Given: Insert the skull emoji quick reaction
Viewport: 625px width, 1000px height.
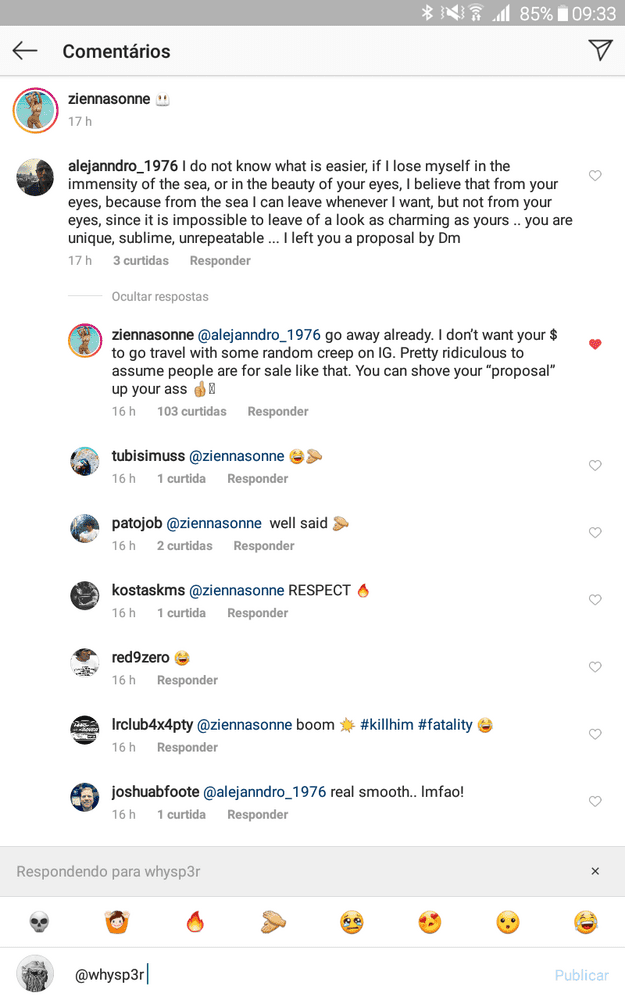Looking at the screenshot, I should 40,922.
